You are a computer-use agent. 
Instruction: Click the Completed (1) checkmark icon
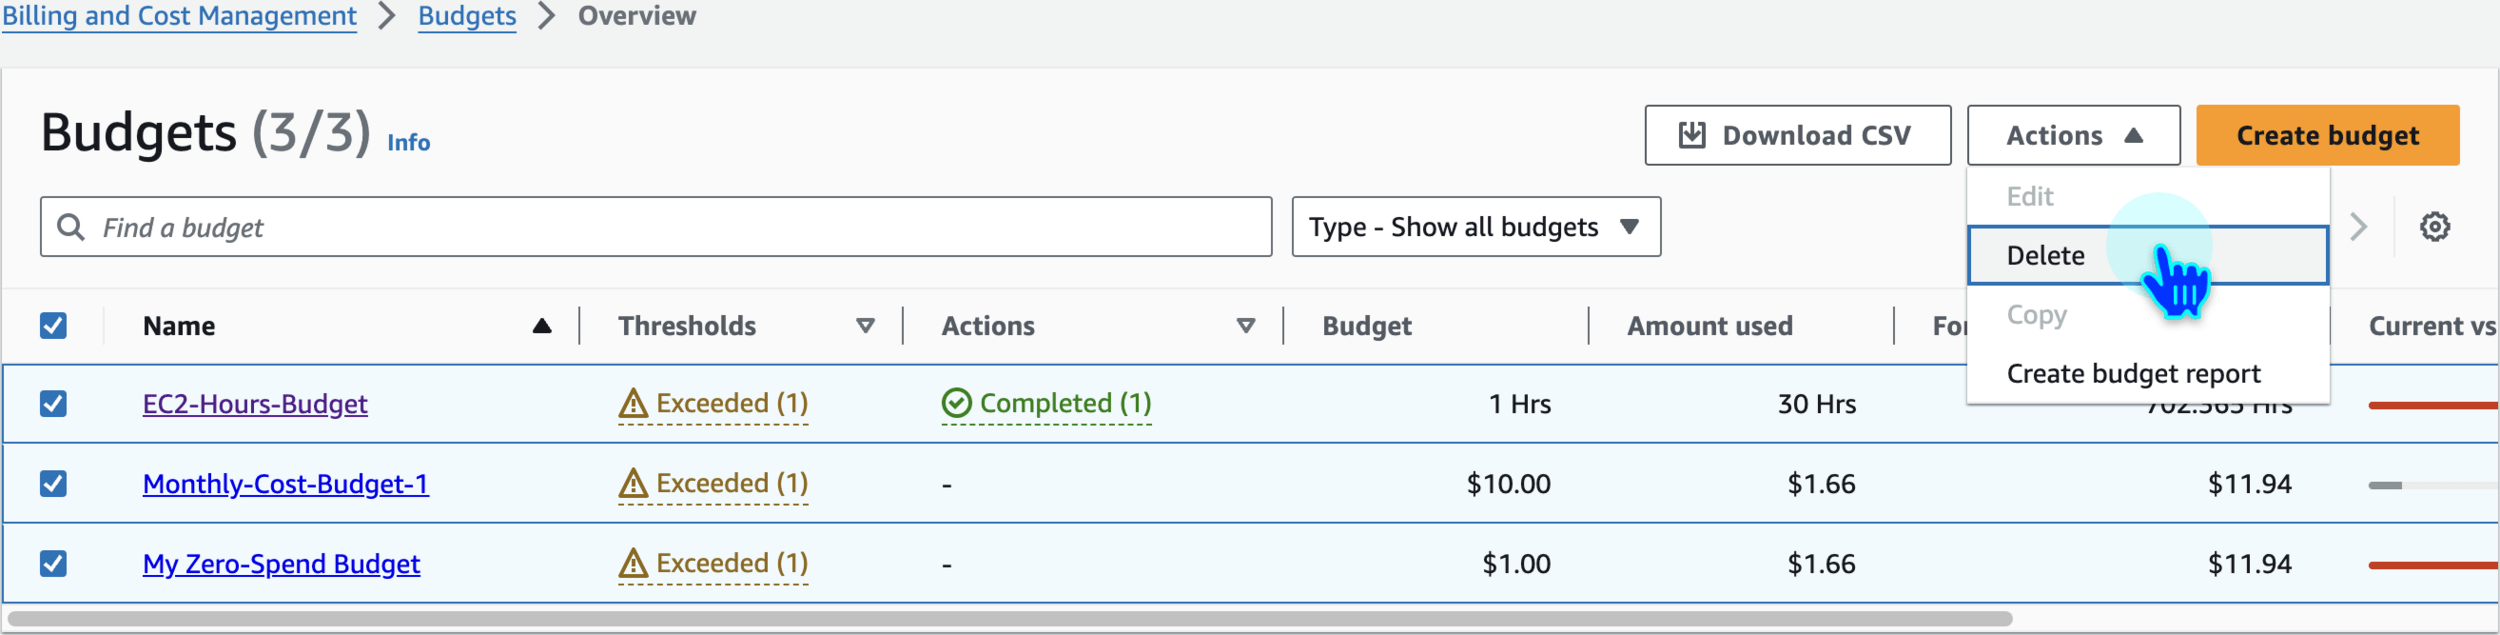pos(956,403)
